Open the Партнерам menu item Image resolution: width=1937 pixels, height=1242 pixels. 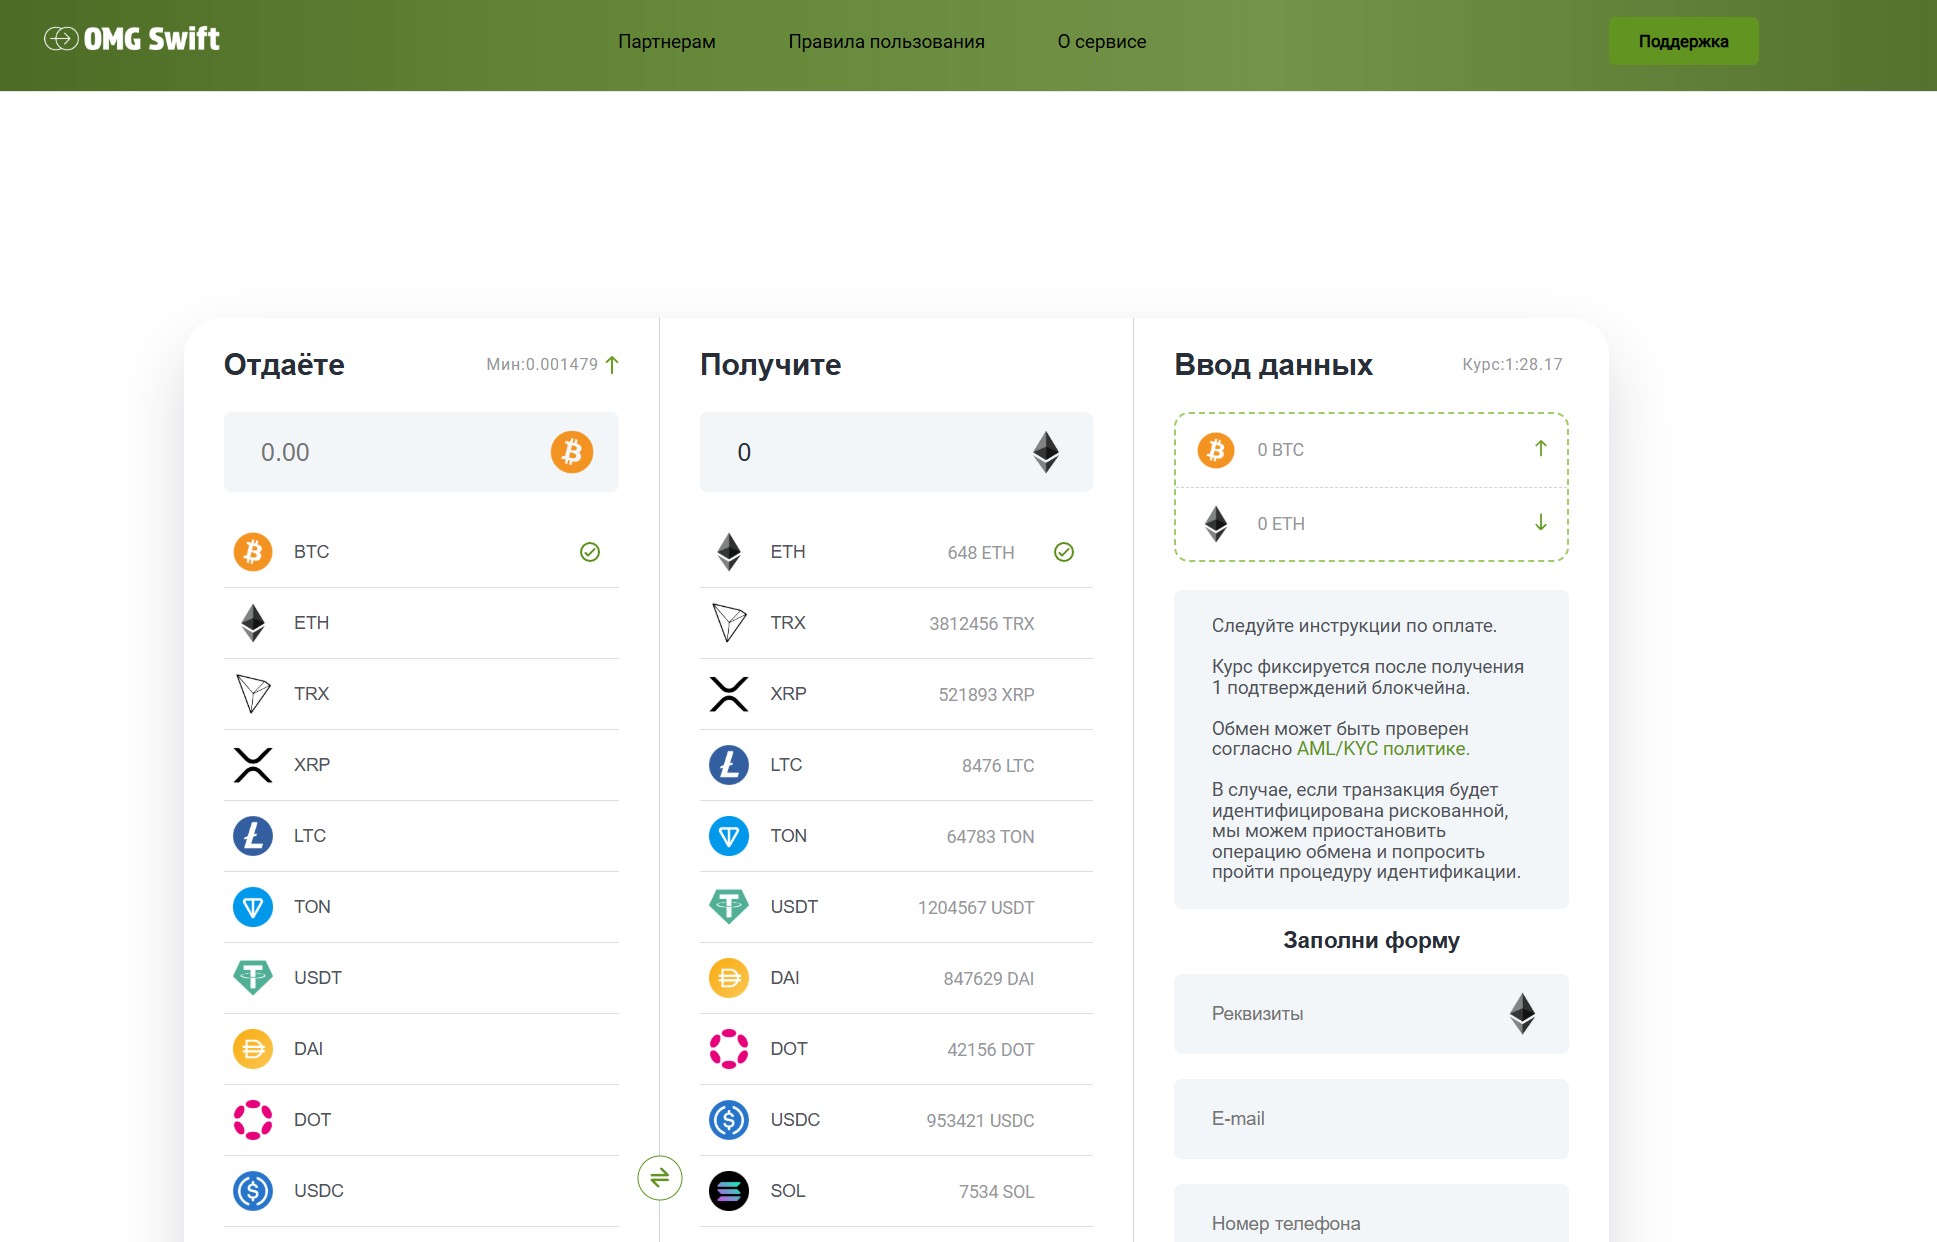(x=665, y=41)
